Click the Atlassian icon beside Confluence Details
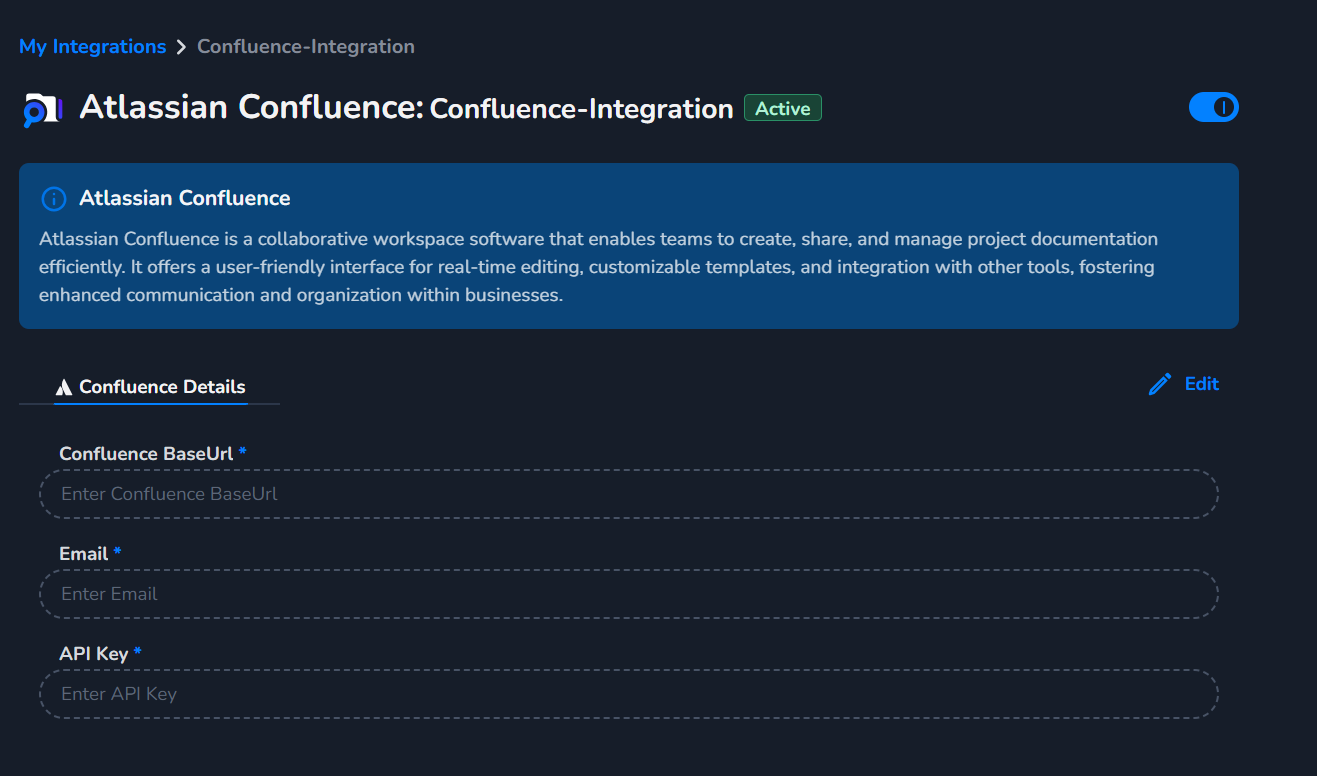Viewport: 1317px width, 776px height. [64, 387]
